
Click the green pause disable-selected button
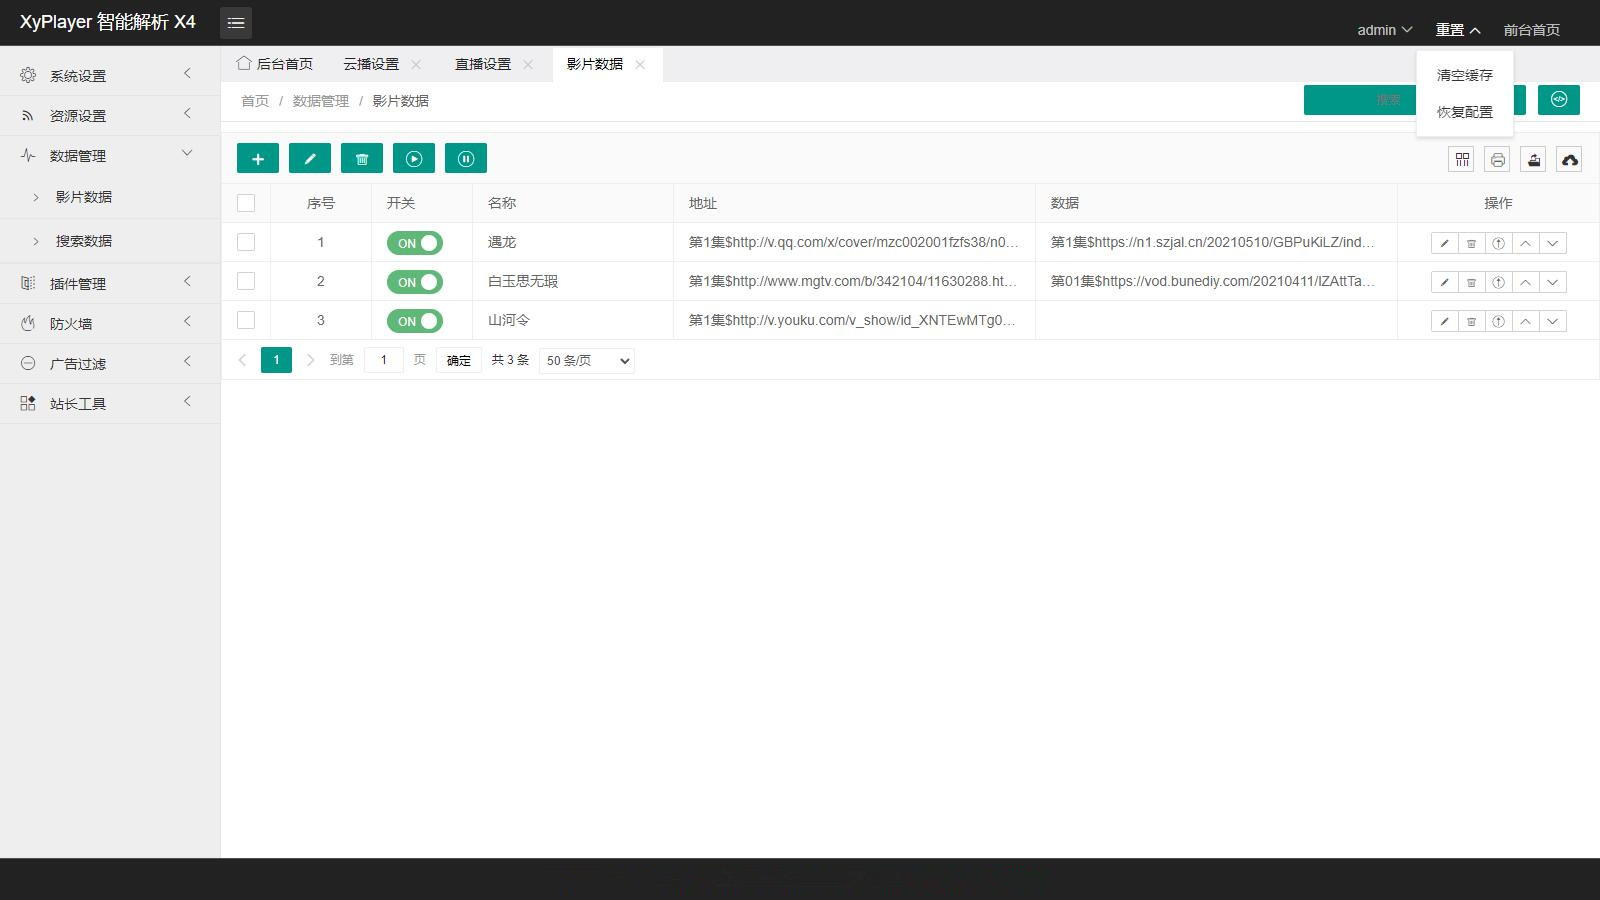pos(466,158)
